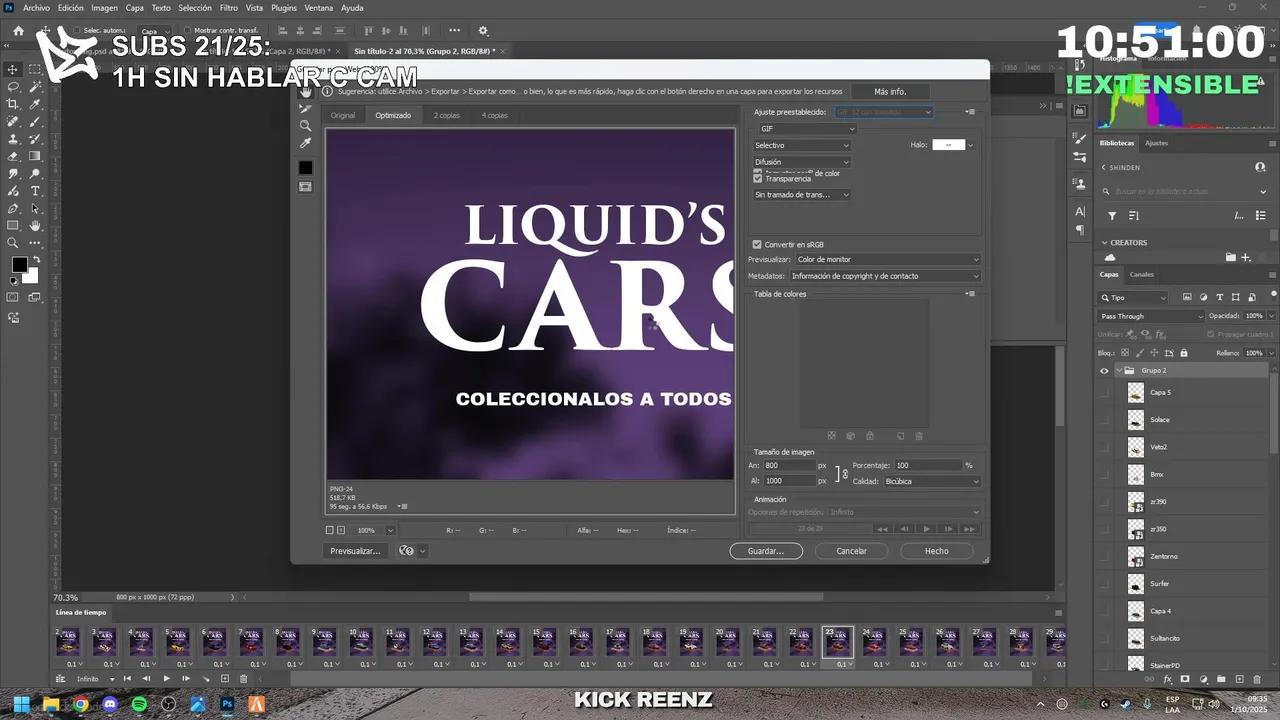This screenshot has height=720, width=1280.
Task: Toggle the Convertir en sRGB checkbox
Action: click(757, 244)
